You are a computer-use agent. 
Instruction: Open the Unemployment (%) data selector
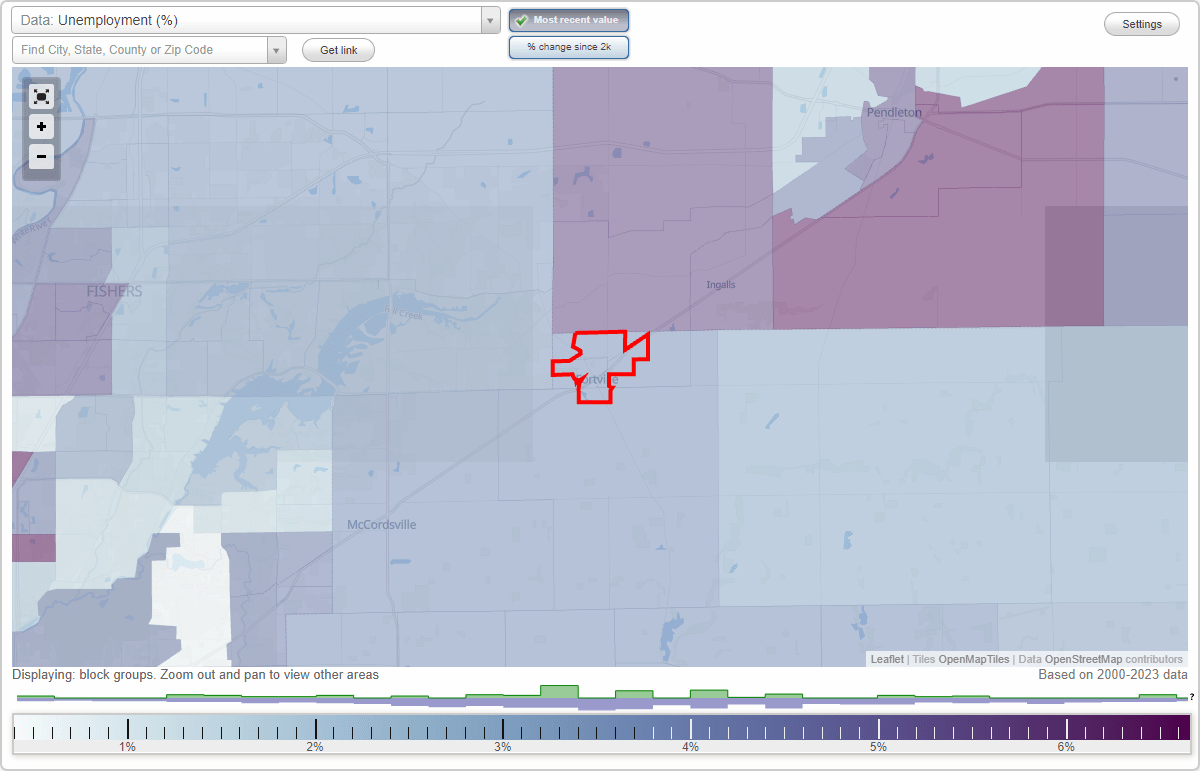tap(250, 19)
